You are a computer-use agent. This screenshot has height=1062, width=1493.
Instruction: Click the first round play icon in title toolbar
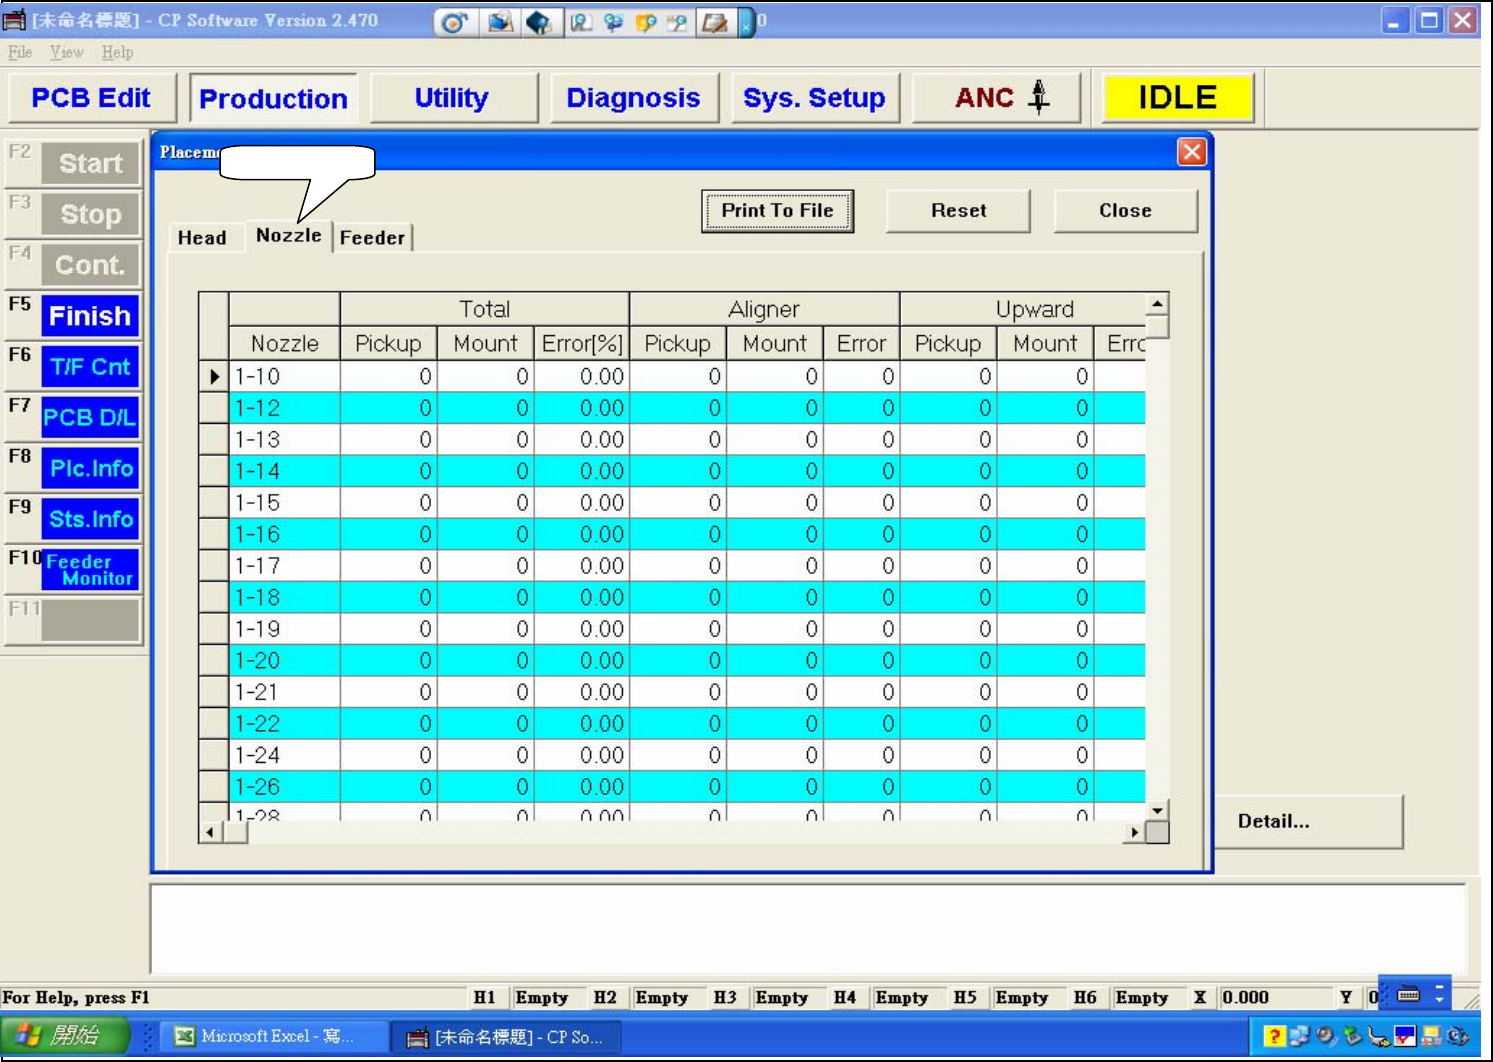click(453, 22)
